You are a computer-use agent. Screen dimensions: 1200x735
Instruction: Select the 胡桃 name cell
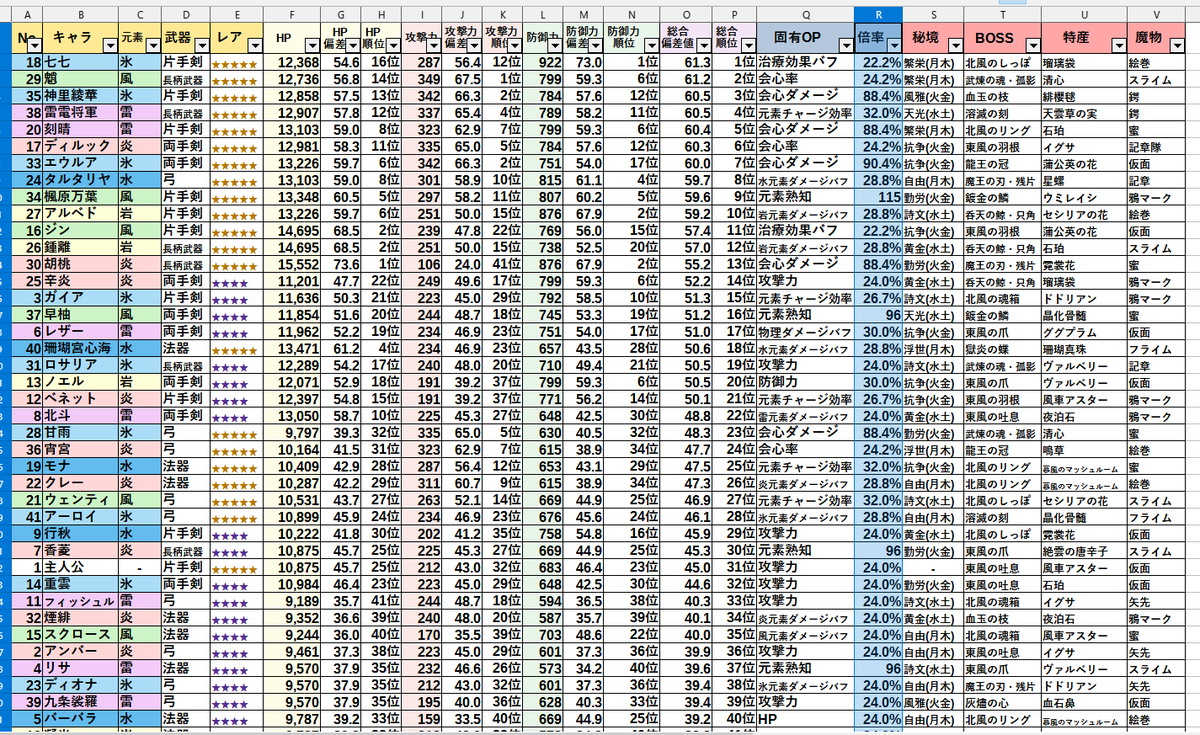tap(81, 265)
